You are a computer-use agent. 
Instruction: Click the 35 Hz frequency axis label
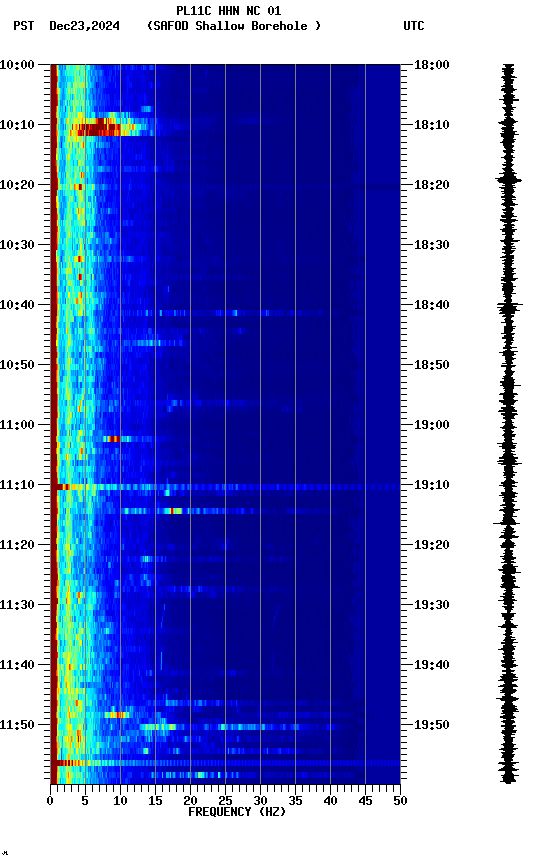(x=295, y=801)
